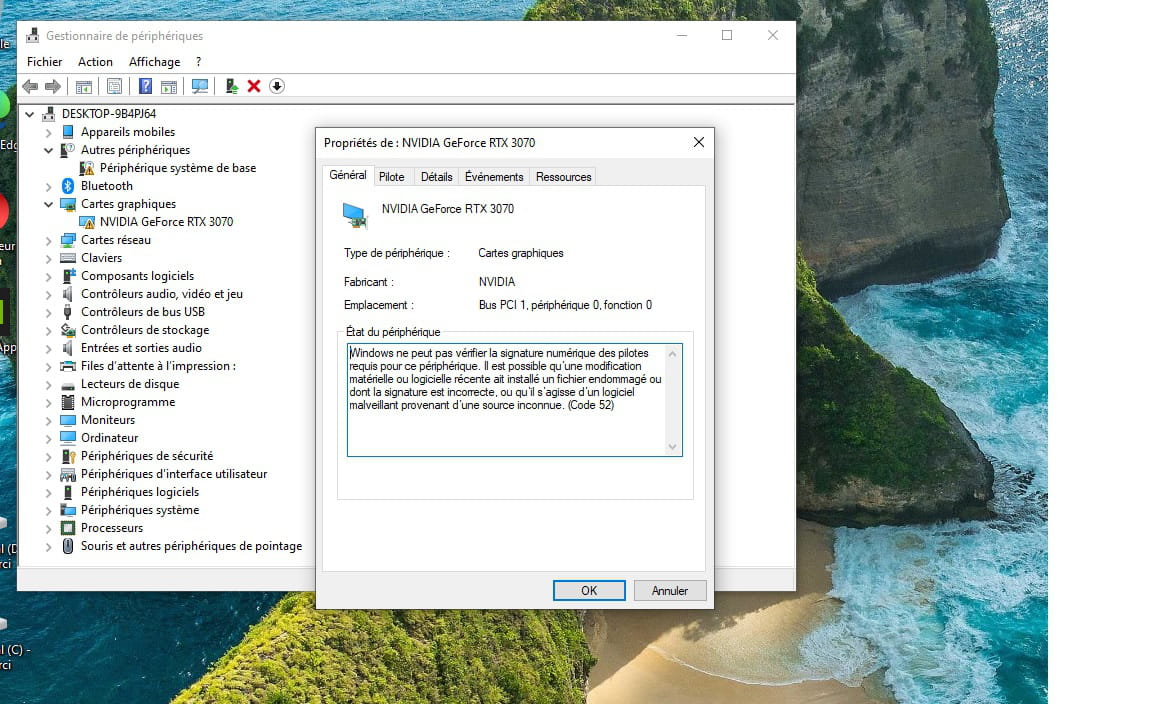This screenshot has height=704, width=1152.
Task: Click the Back arrow in toolbar
Action: point(30,87)
